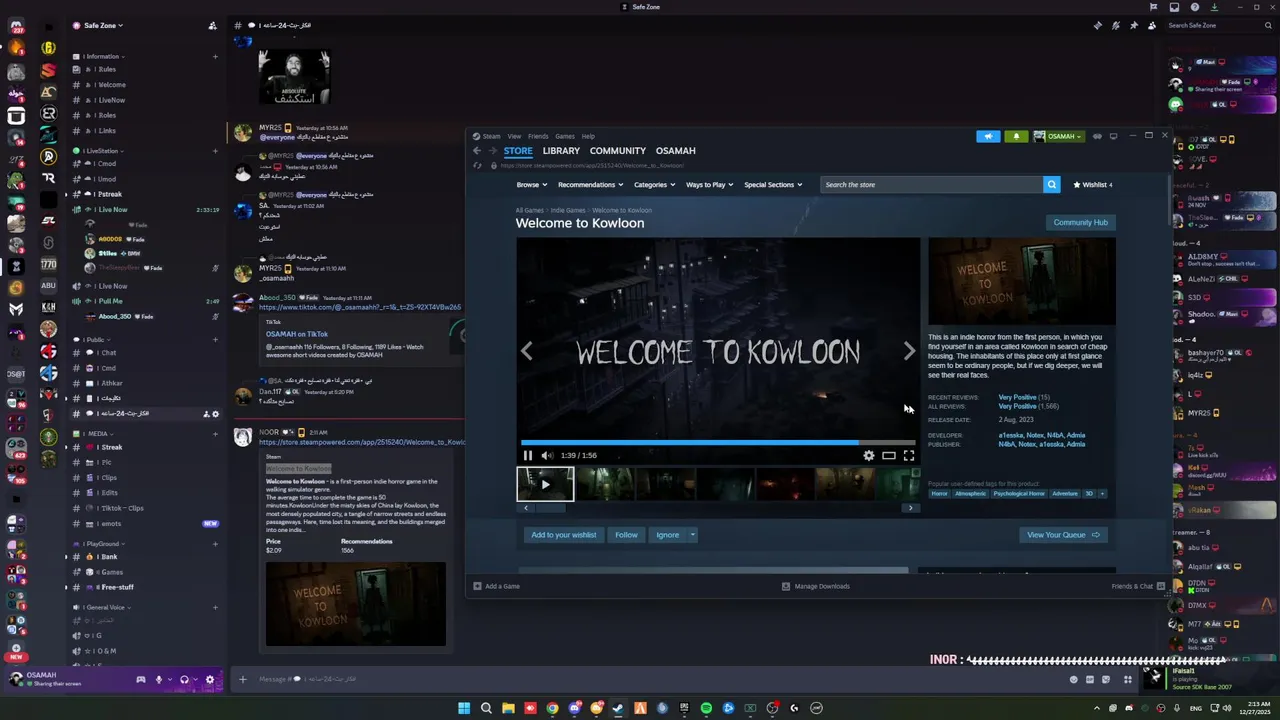This screenshot has width=1280, height=720.
Task: Mute the Steam trailer volume
Action: pos(546,455)
